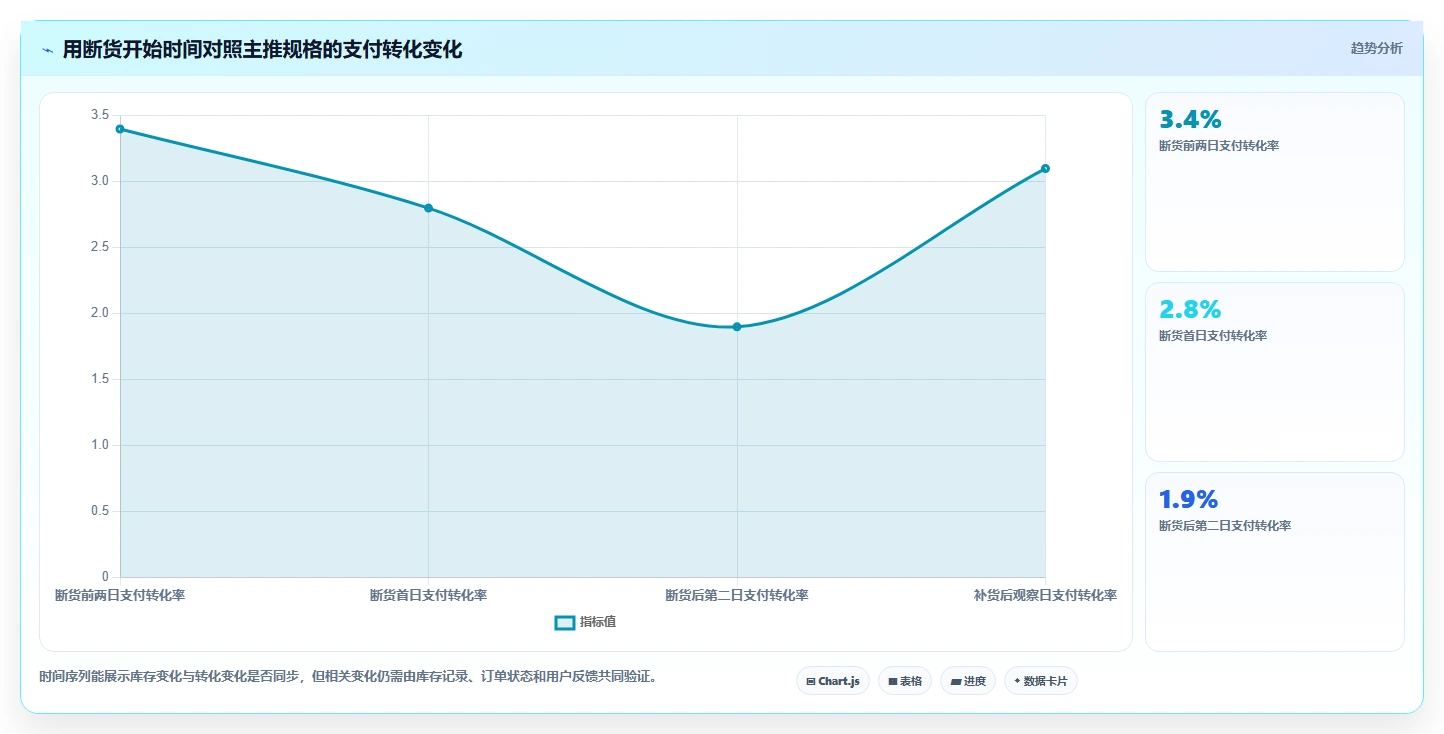This screenshot has width=1444, height=734.
Task: Click the lightning icon beside the title
Action: tap(47, 50)
